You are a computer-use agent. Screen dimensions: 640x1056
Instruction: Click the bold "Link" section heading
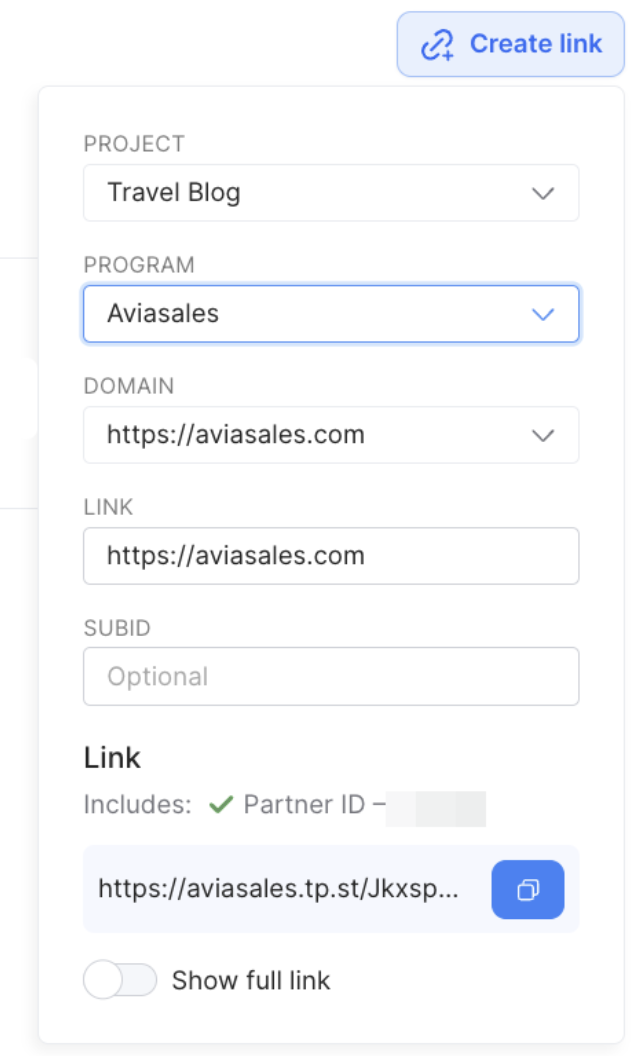pos(112,758)
